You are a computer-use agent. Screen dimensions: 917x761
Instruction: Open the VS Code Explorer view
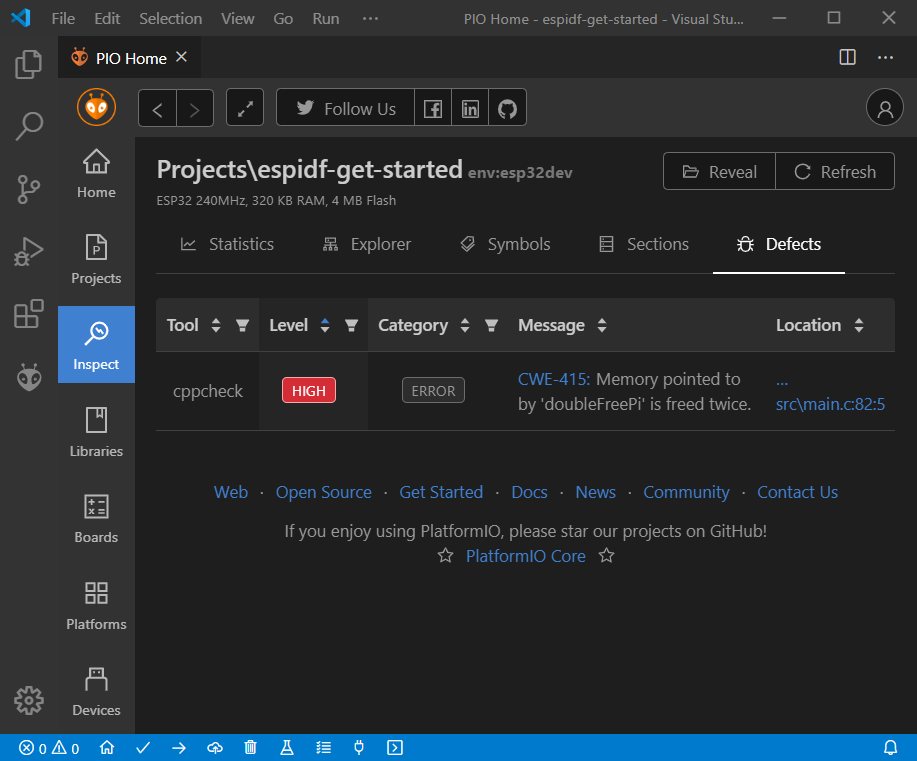[28, 64]
